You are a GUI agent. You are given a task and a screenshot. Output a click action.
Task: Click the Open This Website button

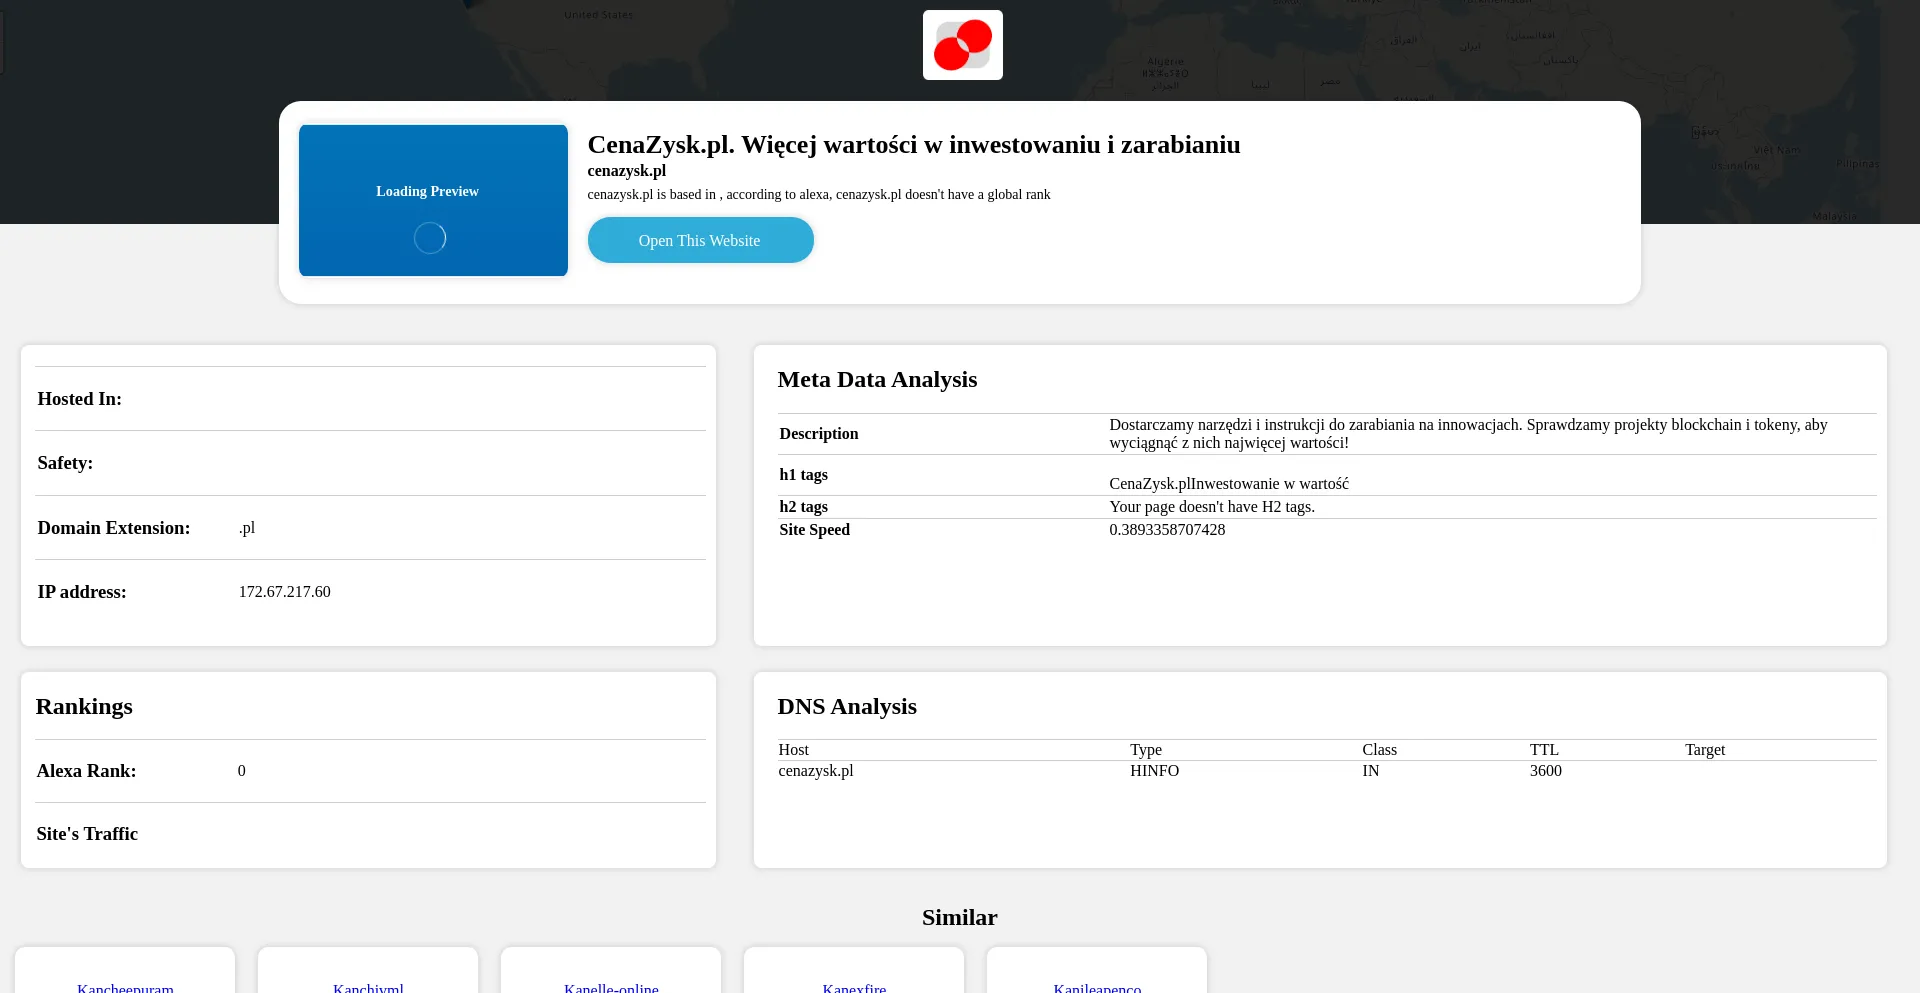pyautogui.click(x=700, y=240)
